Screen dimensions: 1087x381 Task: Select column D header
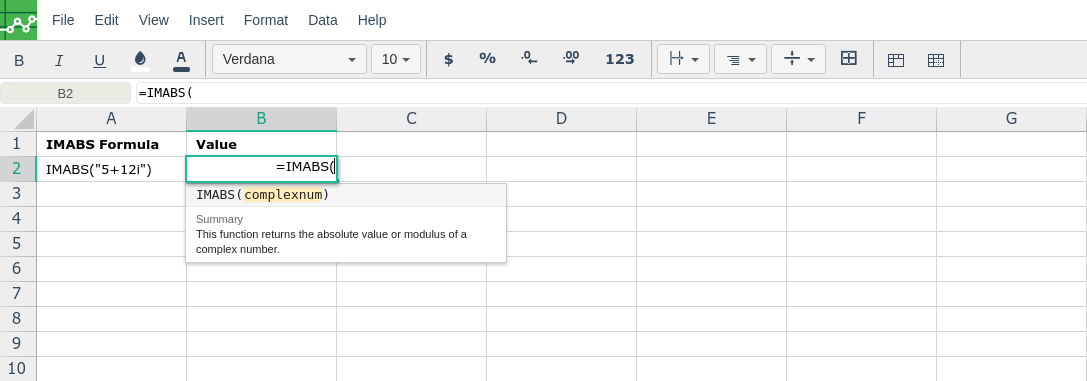click(562, 118)
